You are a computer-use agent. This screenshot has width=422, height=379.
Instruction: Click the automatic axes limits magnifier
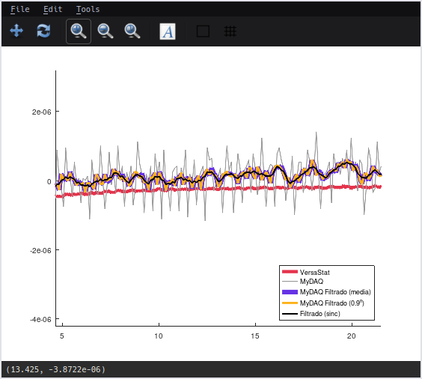[x=132, y=31]
